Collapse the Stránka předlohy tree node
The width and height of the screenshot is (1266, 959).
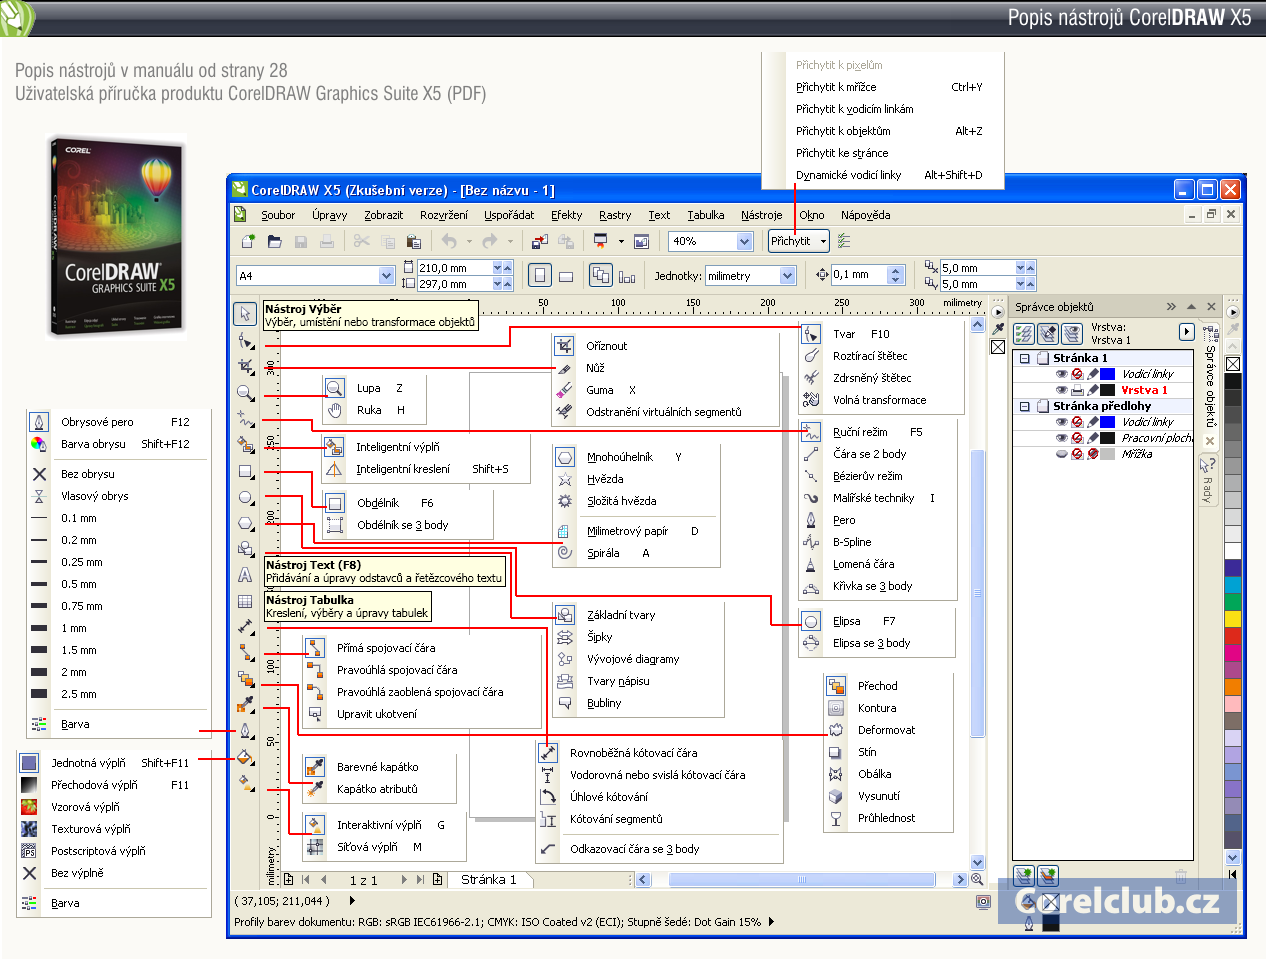[x=1024, y=406]
